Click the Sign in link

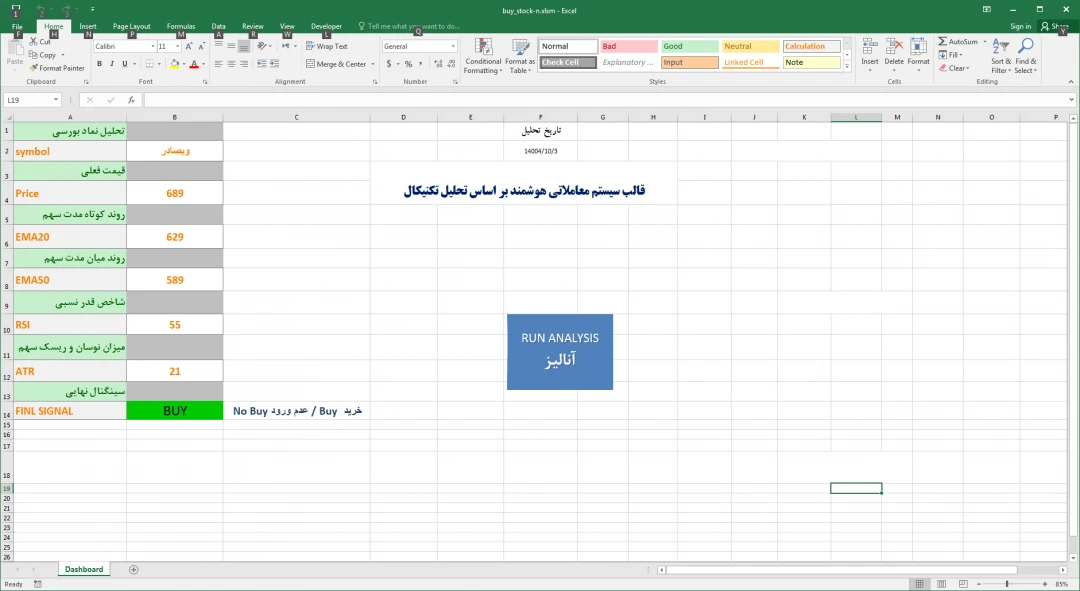(1020, 26)
